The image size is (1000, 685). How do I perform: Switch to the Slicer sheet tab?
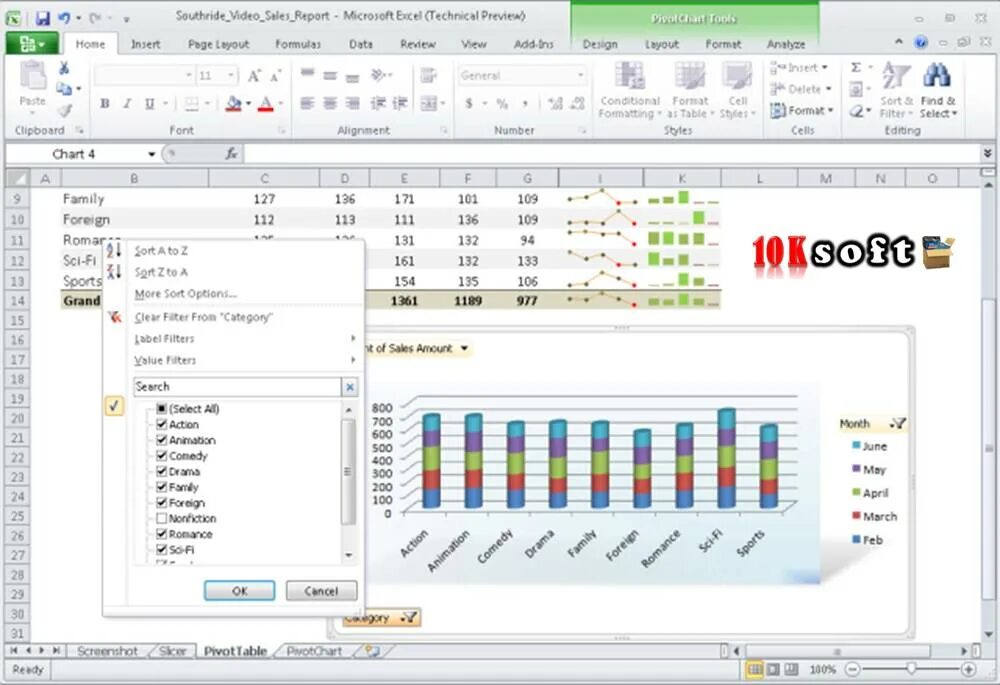[172, 651]
